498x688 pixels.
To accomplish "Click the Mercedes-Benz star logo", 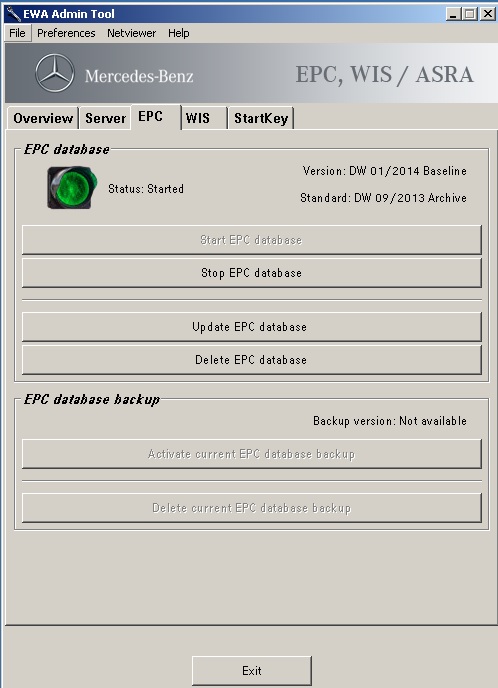I will (55, 73).
